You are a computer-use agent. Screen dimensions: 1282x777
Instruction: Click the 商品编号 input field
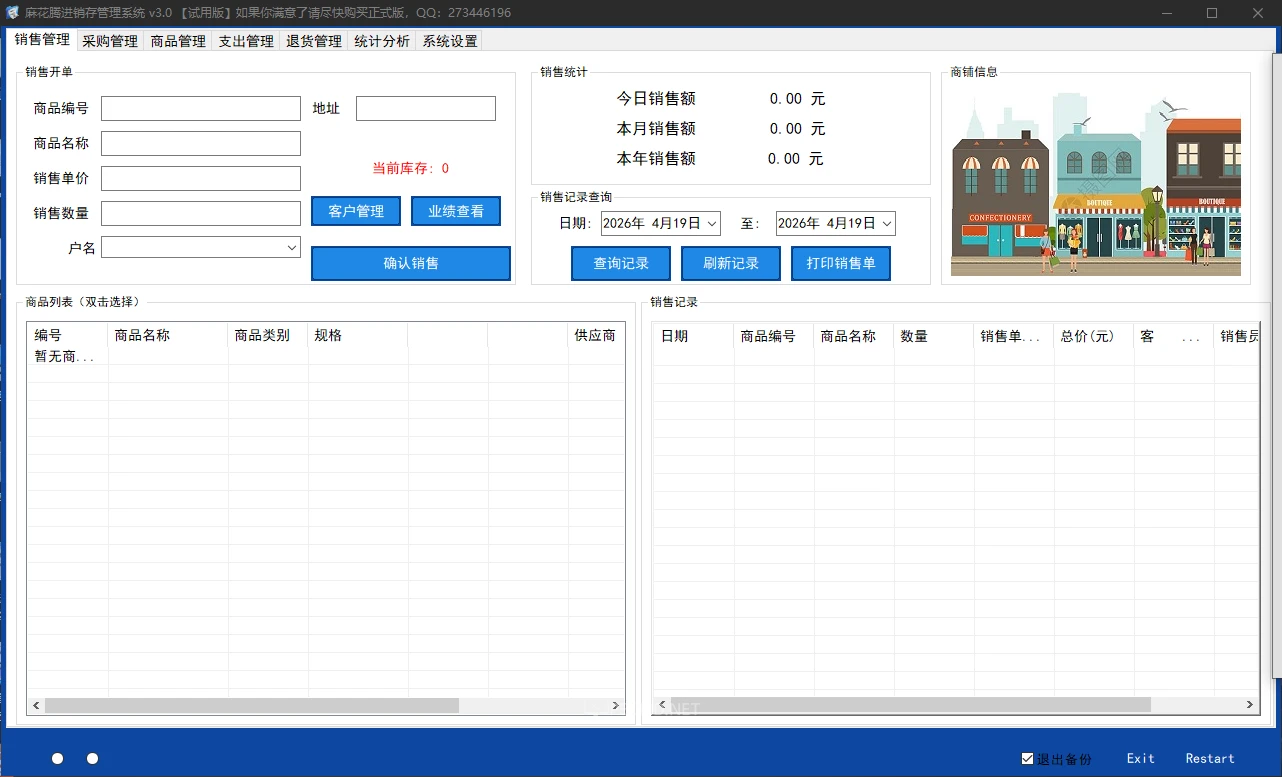pyautogui.click(x=200, y=108)
